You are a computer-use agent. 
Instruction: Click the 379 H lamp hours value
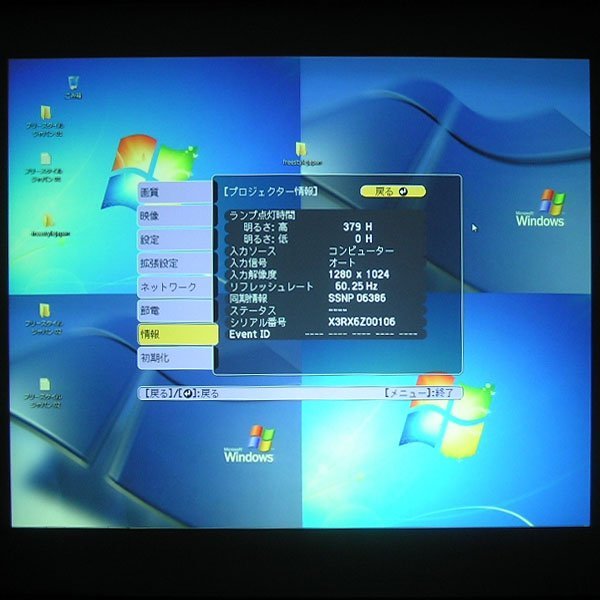click(357, 227)
